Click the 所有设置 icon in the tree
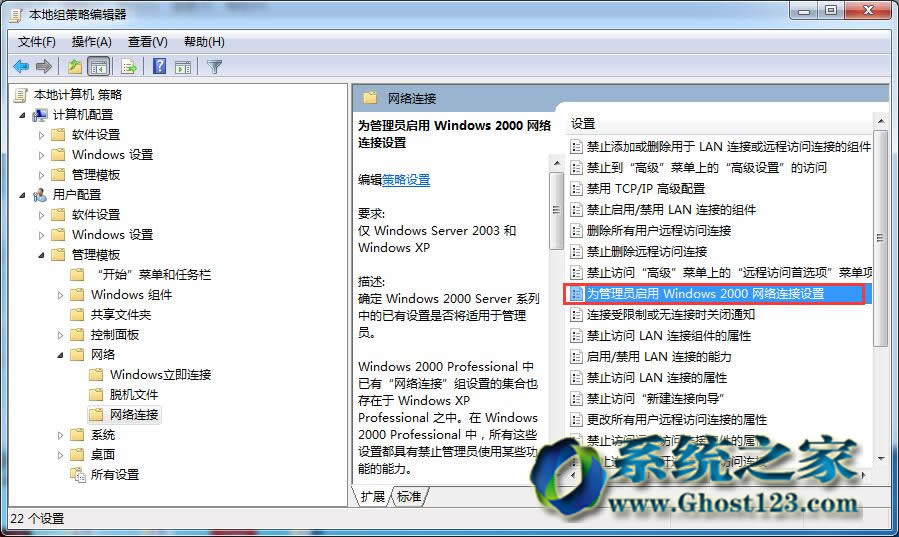Screen dimensions: 899x537 pos(77,475)
